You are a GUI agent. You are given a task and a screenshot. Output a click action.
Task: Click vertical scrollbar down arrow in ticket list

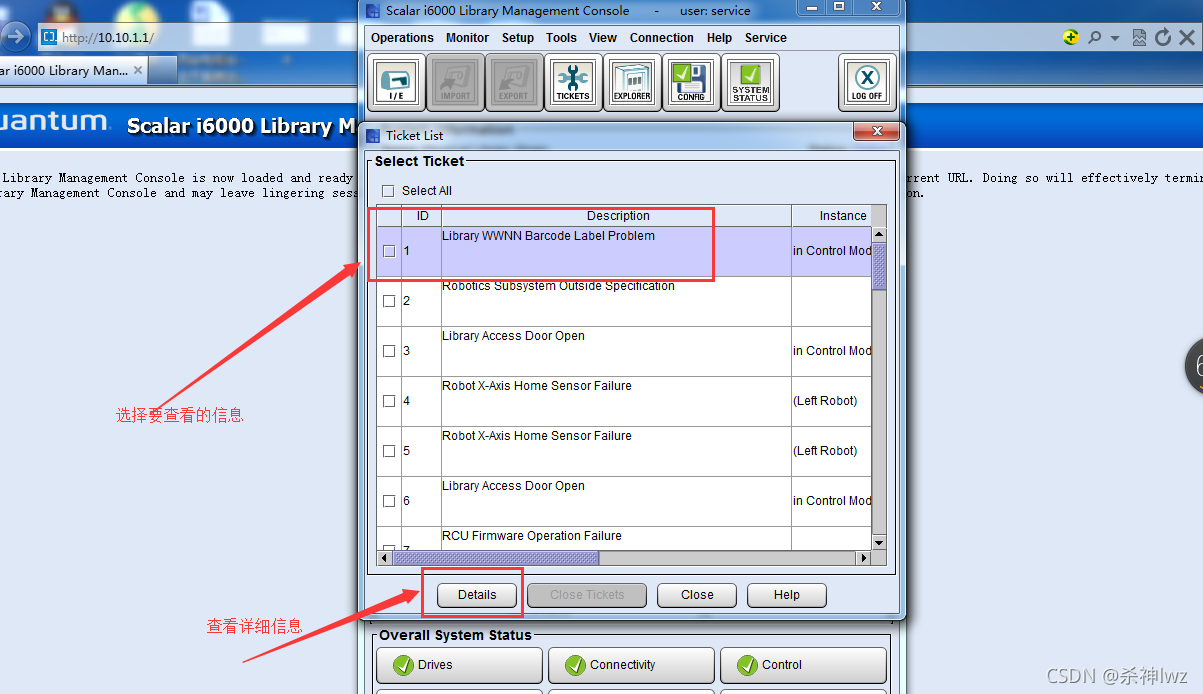879,542
